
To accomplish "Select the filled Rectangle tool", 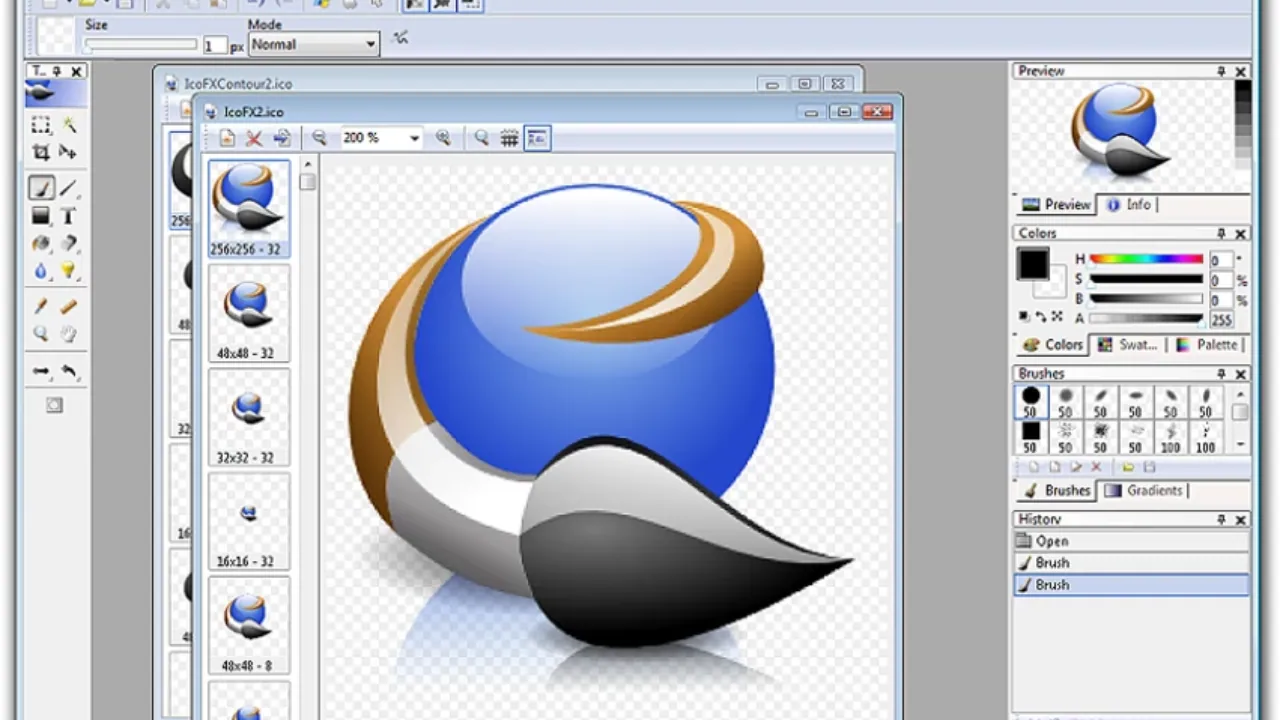I will tap(41, 216).
